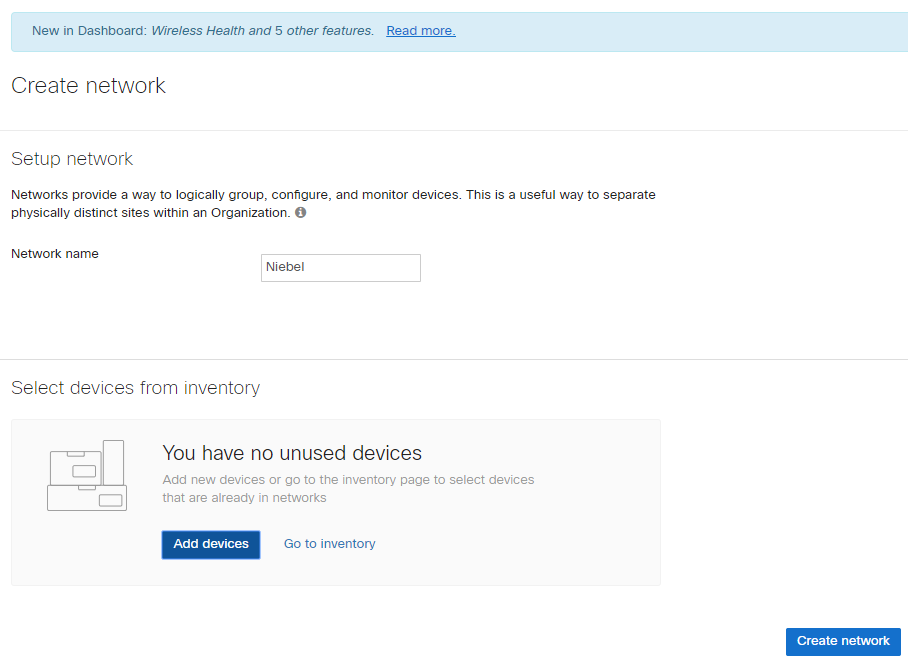Click the "Network name" field label
The image size is (908, 668).
[55, 254]
